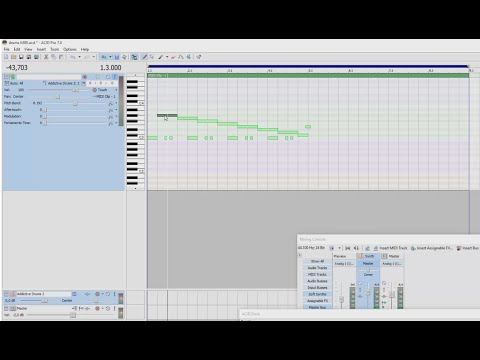The width and height of the screenshot is (480, 360).
Task: Adjust the Modulation slider handle
Action: tap(45, 116)
